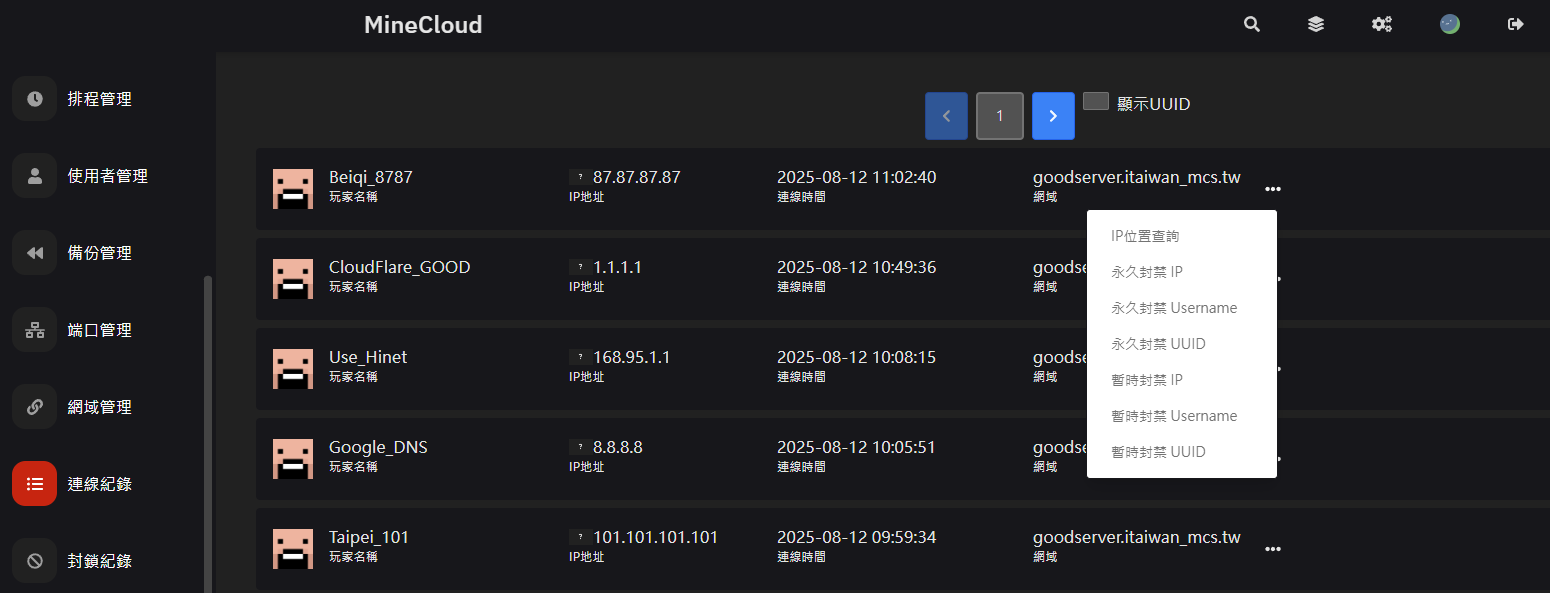Choose 永久封禁 Username in the menu
The width and height of the screenshot is (1550, 593).
click(x=1174, y=308)
